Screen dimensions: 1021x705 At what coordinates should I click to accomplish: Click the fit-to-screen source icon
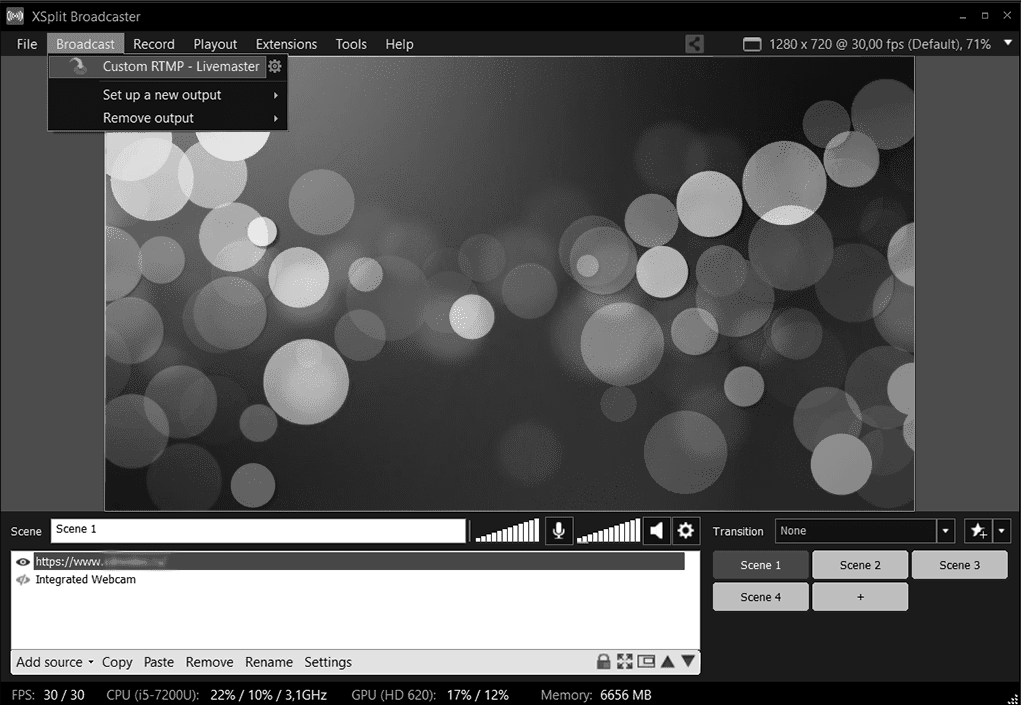(625, 662)
